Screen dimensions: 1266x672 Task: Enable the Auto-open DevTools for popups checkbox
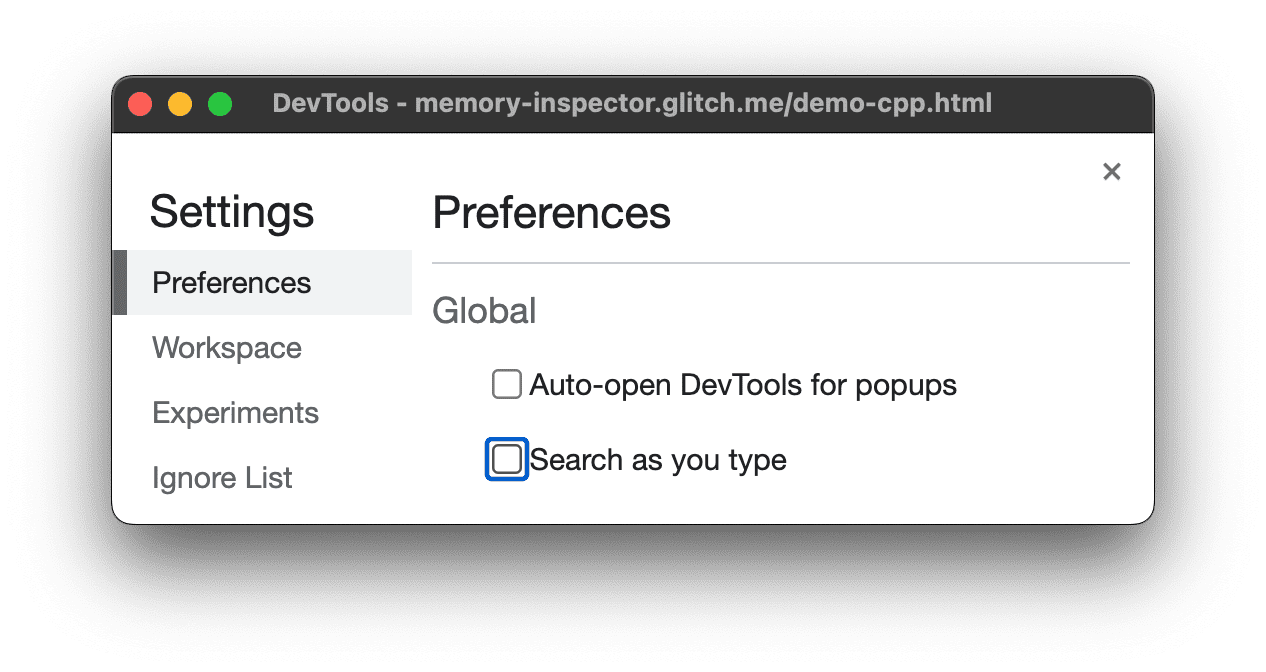[x=506, y=384]
